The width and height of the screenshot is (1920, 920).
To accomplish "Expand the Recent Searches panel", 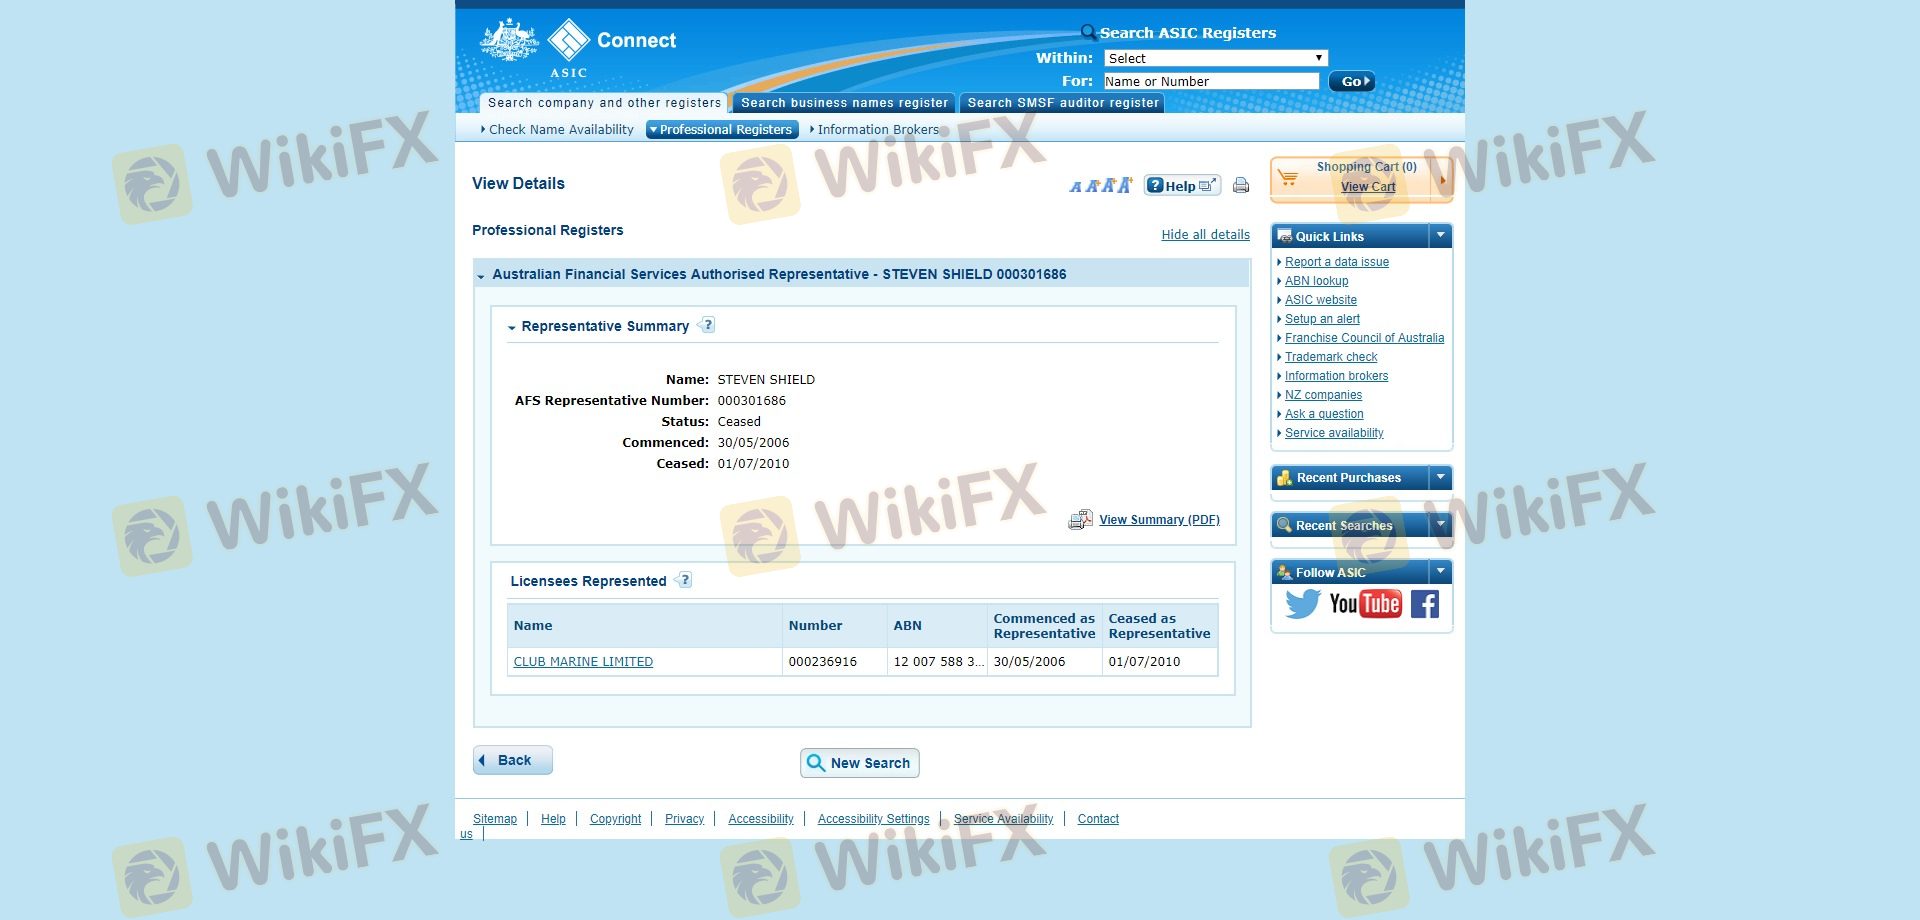I will point(1440,524).
